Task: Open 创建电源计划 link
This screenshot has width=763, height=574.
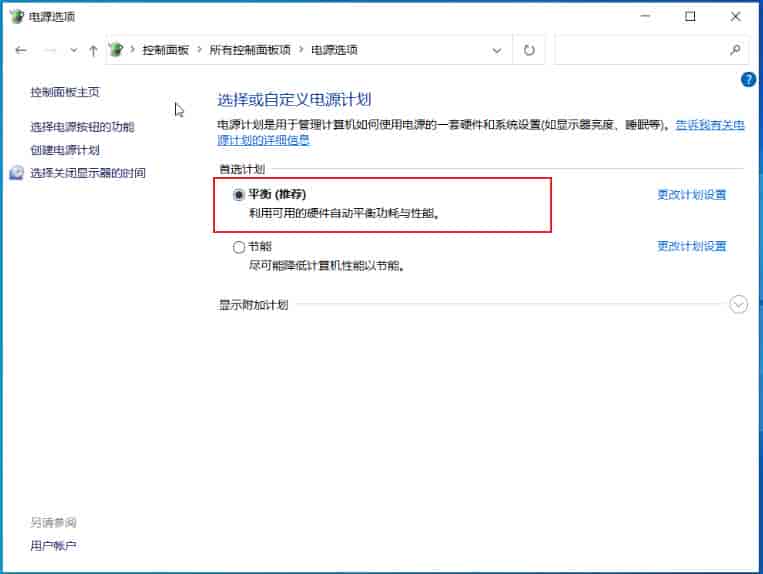Action: [65, 150]
